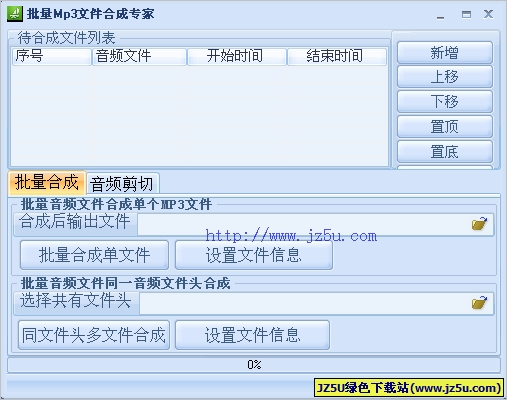Click the 批量合成单文件 button
This screenshot has height=400, width=507.
point(94,255)
